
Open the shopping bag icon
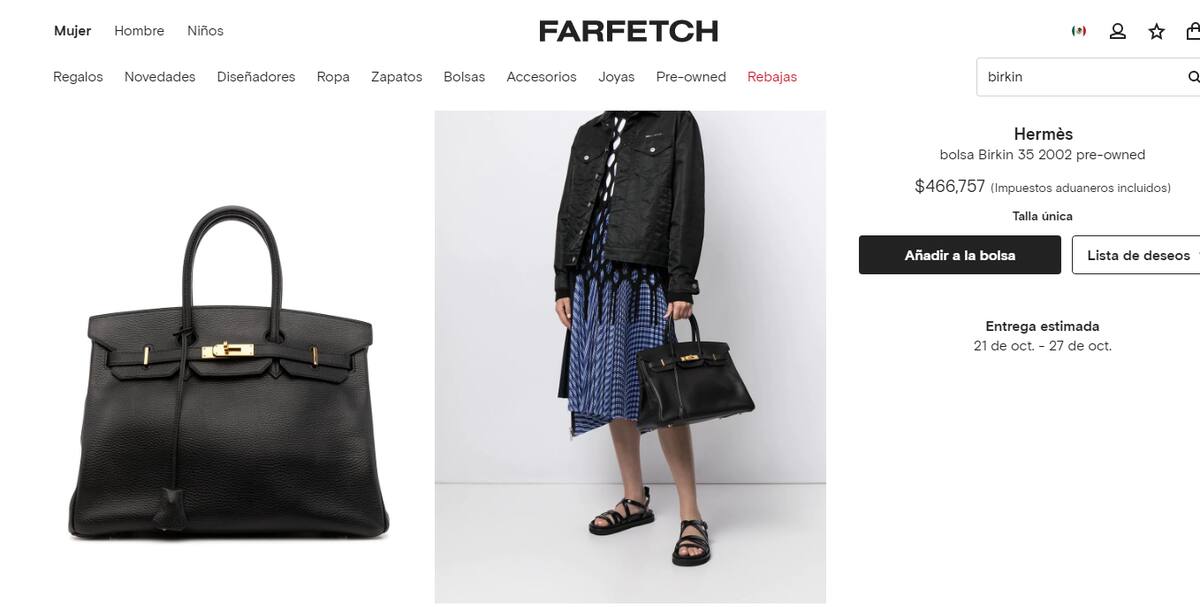coord(1193,31)
